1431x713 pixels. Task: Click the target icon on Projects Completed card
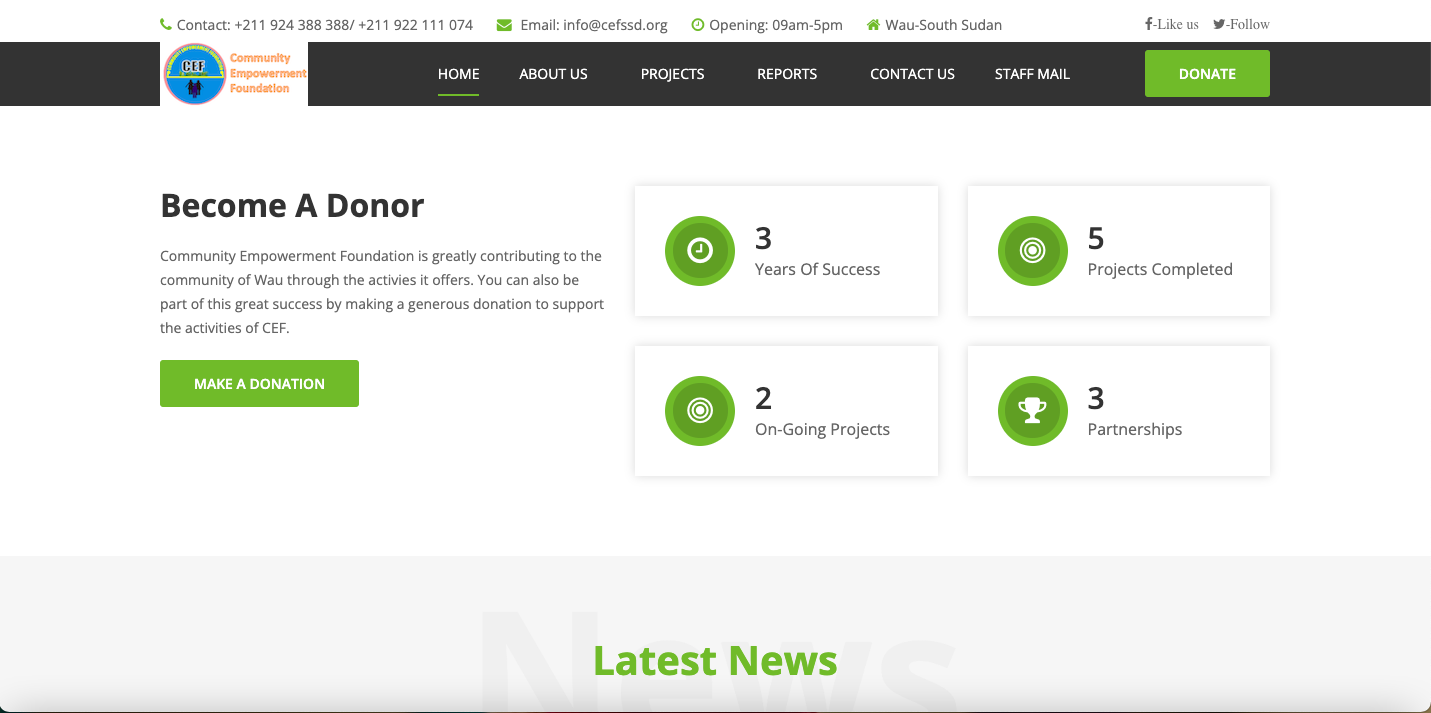1033,251
